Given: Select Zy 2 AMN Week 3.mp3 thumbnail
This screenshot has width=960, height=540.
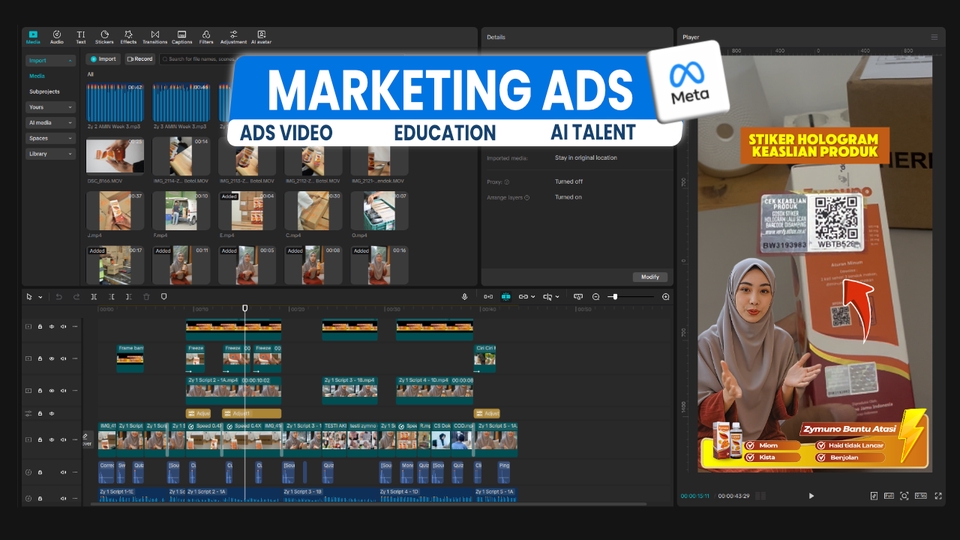Looking at the screenshot, I should coord(114,103).
